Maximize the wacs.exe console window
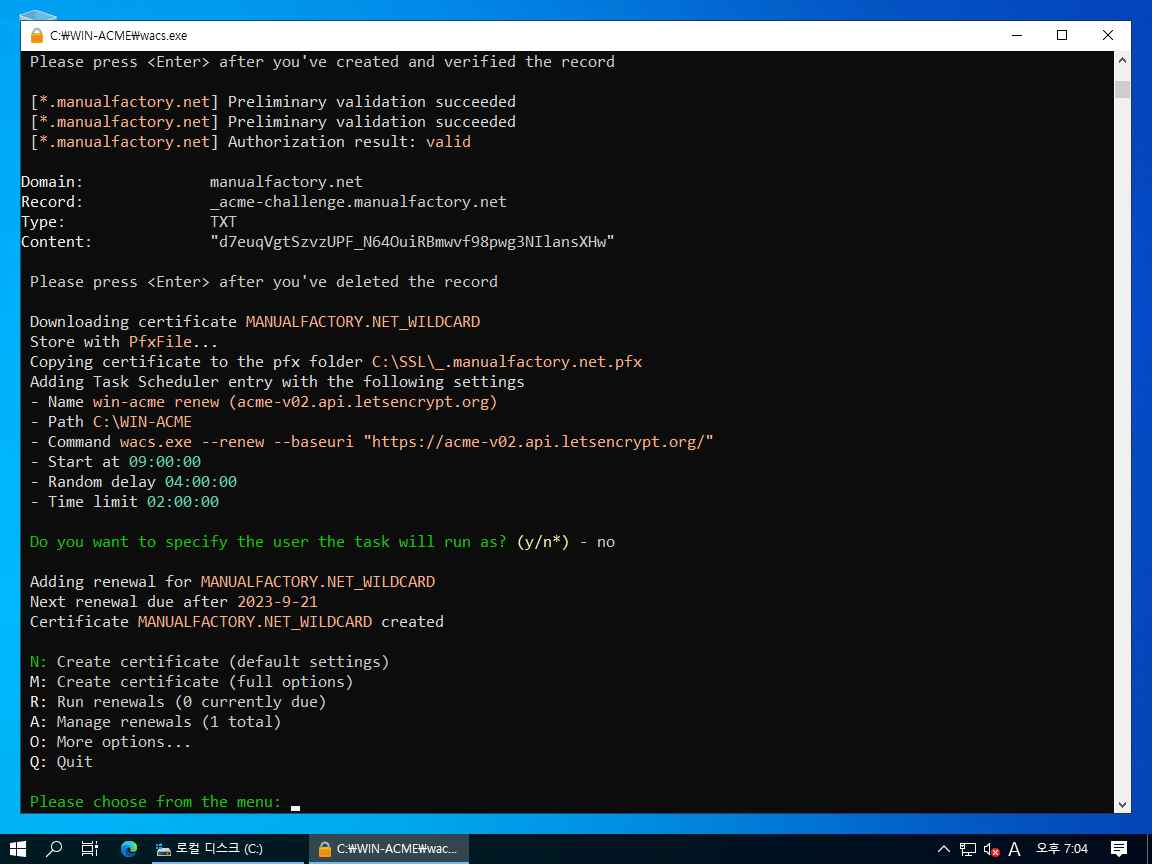Screen dimensions: 1152x864 point(1062,35)
